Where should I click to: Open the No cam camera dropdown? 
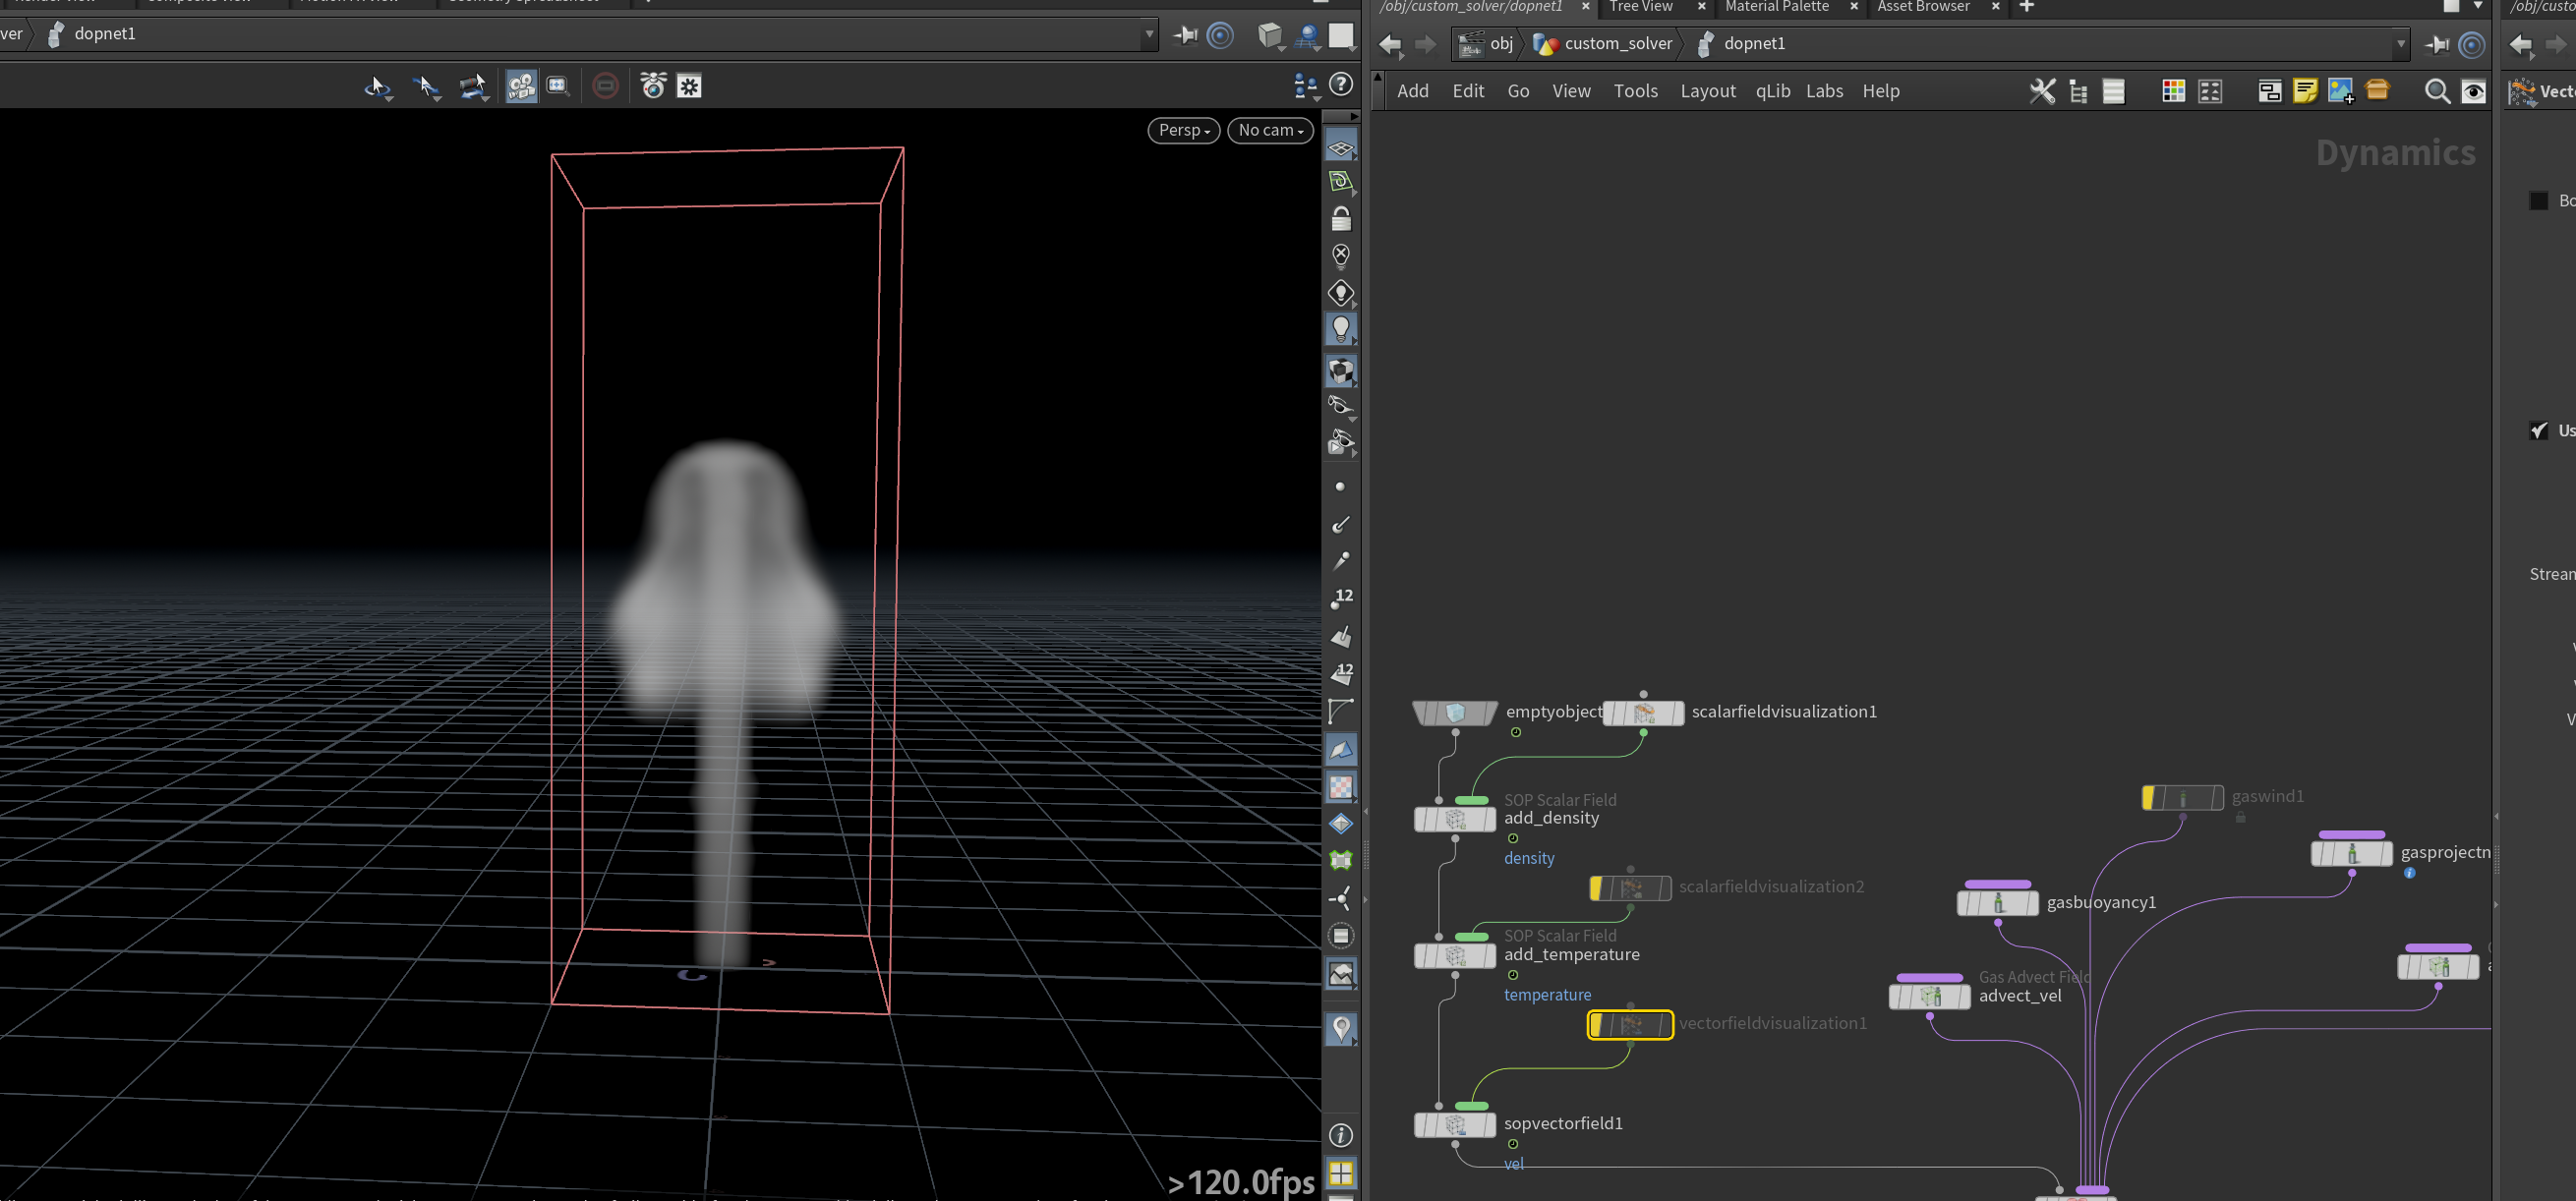[1270, 130]
